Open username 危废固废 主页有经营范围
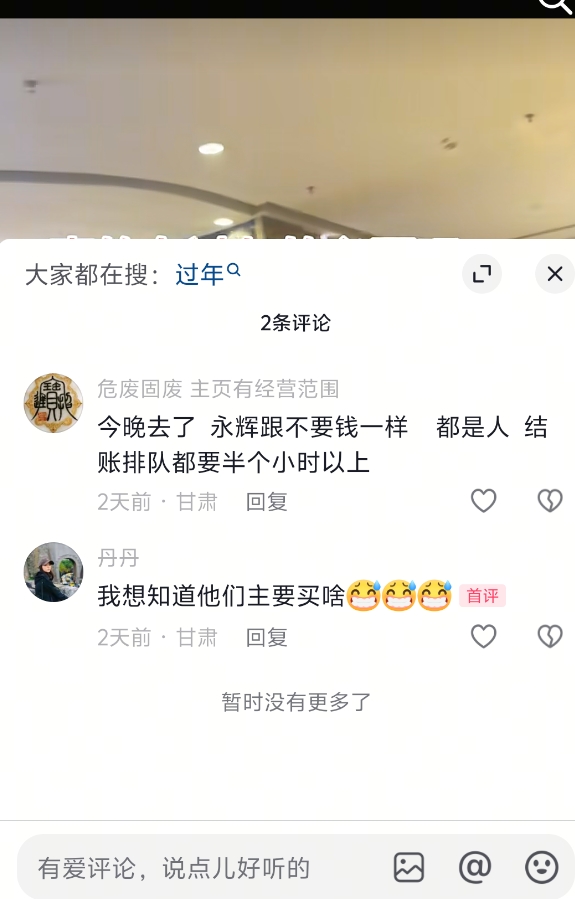Viewport: 575px width, 899px height. [x=218, y=389]
